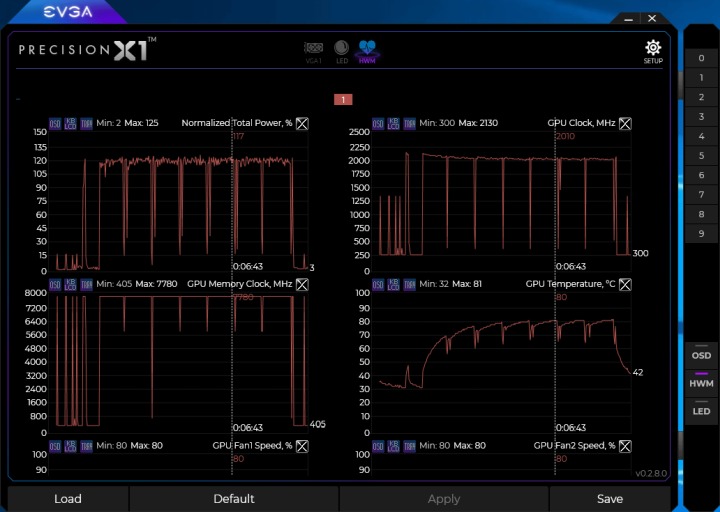Toggle OSD for GPU Temperature graph

click(x=378, y=285)
